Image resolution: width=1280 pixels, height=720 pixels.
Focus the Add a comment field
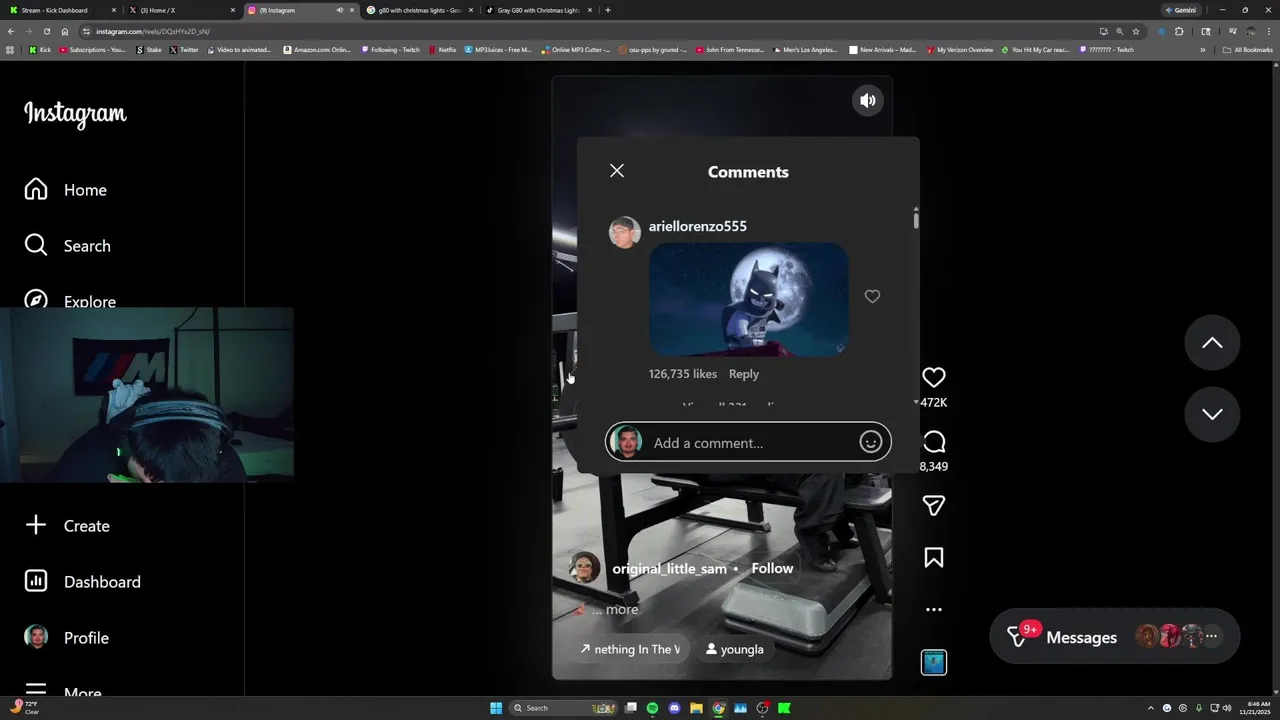click(x=748, y=442)
